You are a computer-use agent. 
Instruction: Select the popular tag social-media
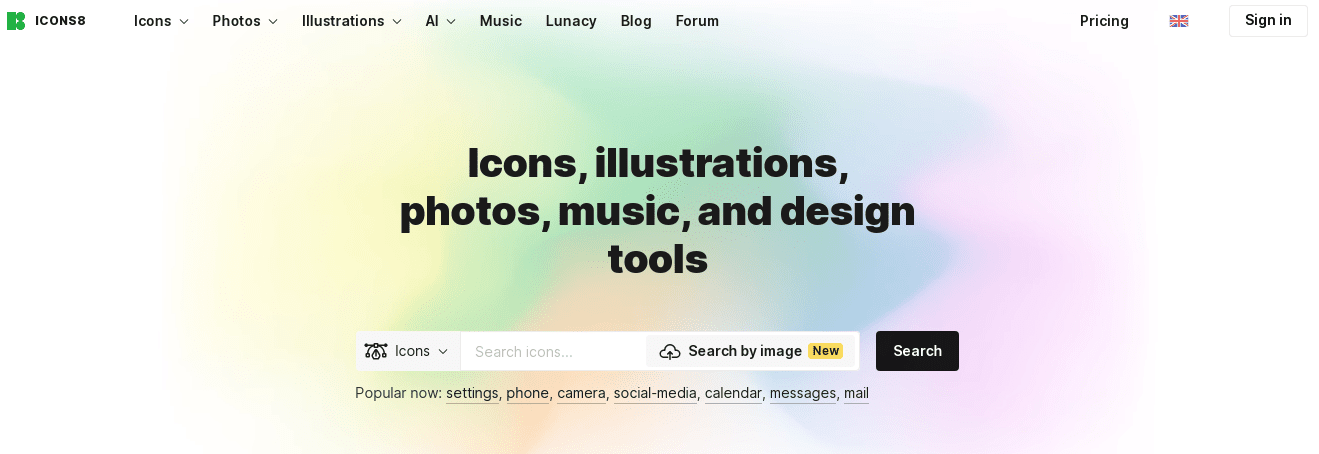coord(655,393)
